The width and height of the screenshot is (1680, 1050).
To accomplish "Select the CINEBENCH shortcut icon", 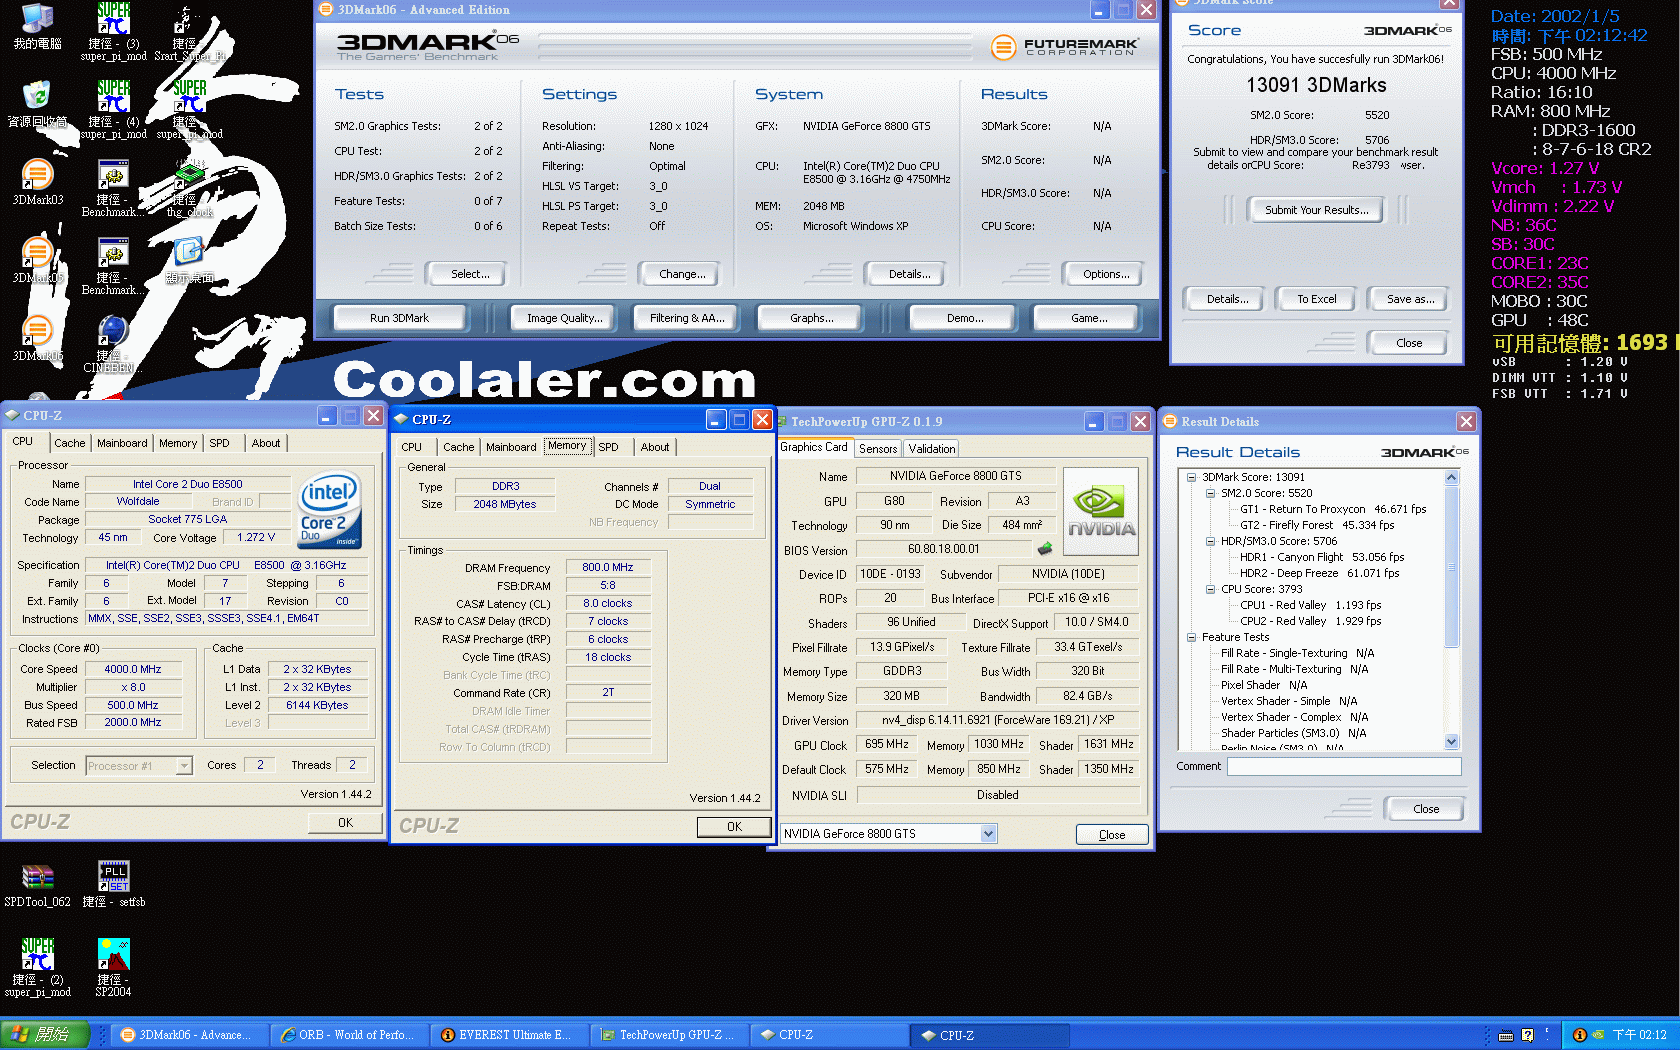I will (113, 344).
